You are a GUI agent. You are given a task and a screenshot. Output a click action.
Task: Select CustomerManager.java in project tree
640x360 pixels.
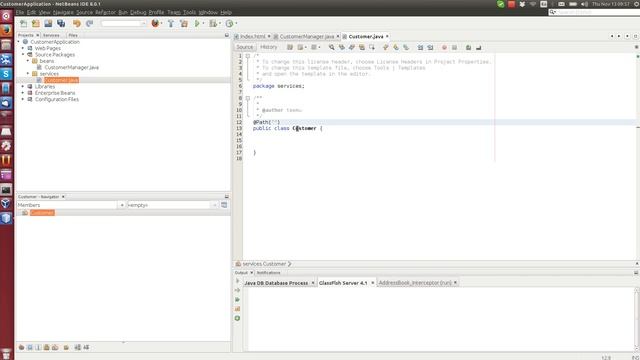[x=71, y=67]
